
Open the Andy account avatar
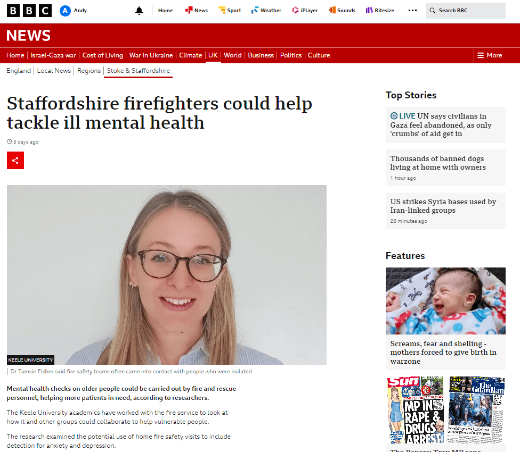[x=65, y=11]
